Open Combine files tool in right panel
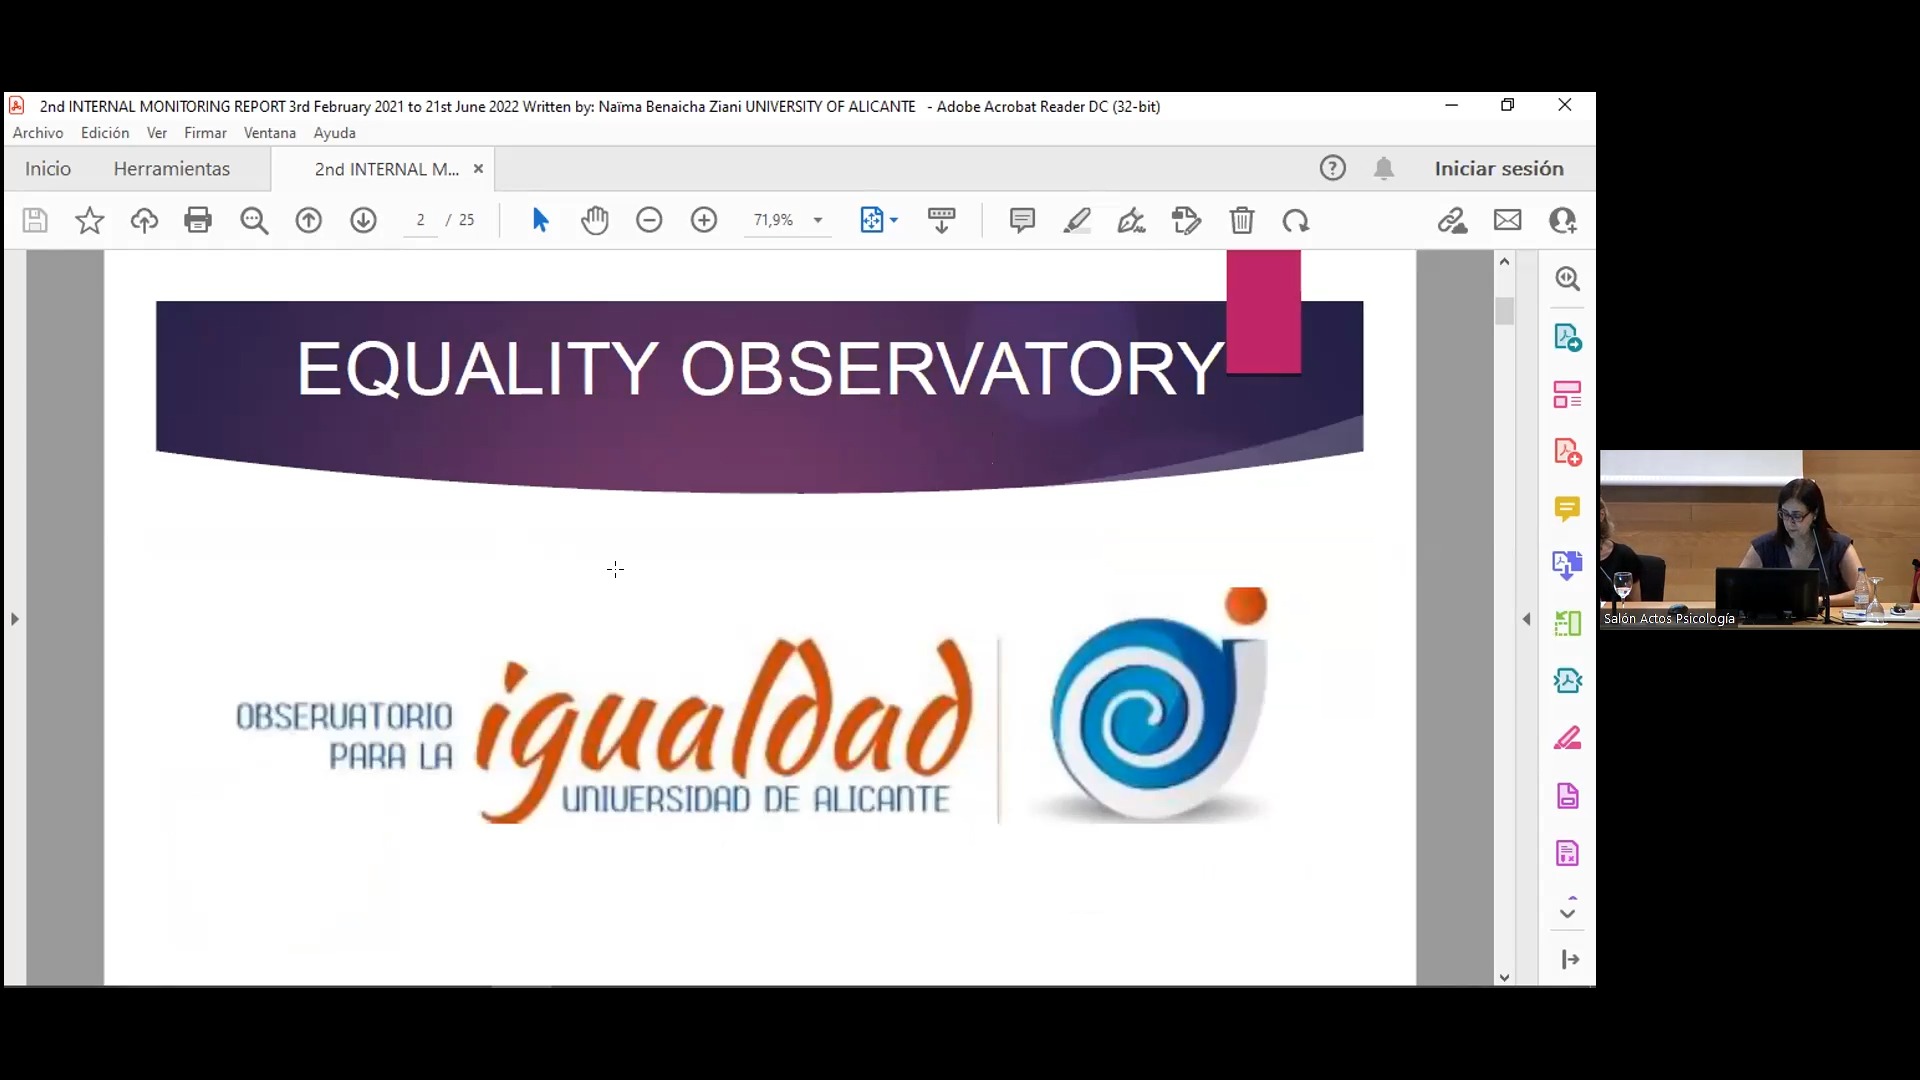 click(x=1567, y=565)
